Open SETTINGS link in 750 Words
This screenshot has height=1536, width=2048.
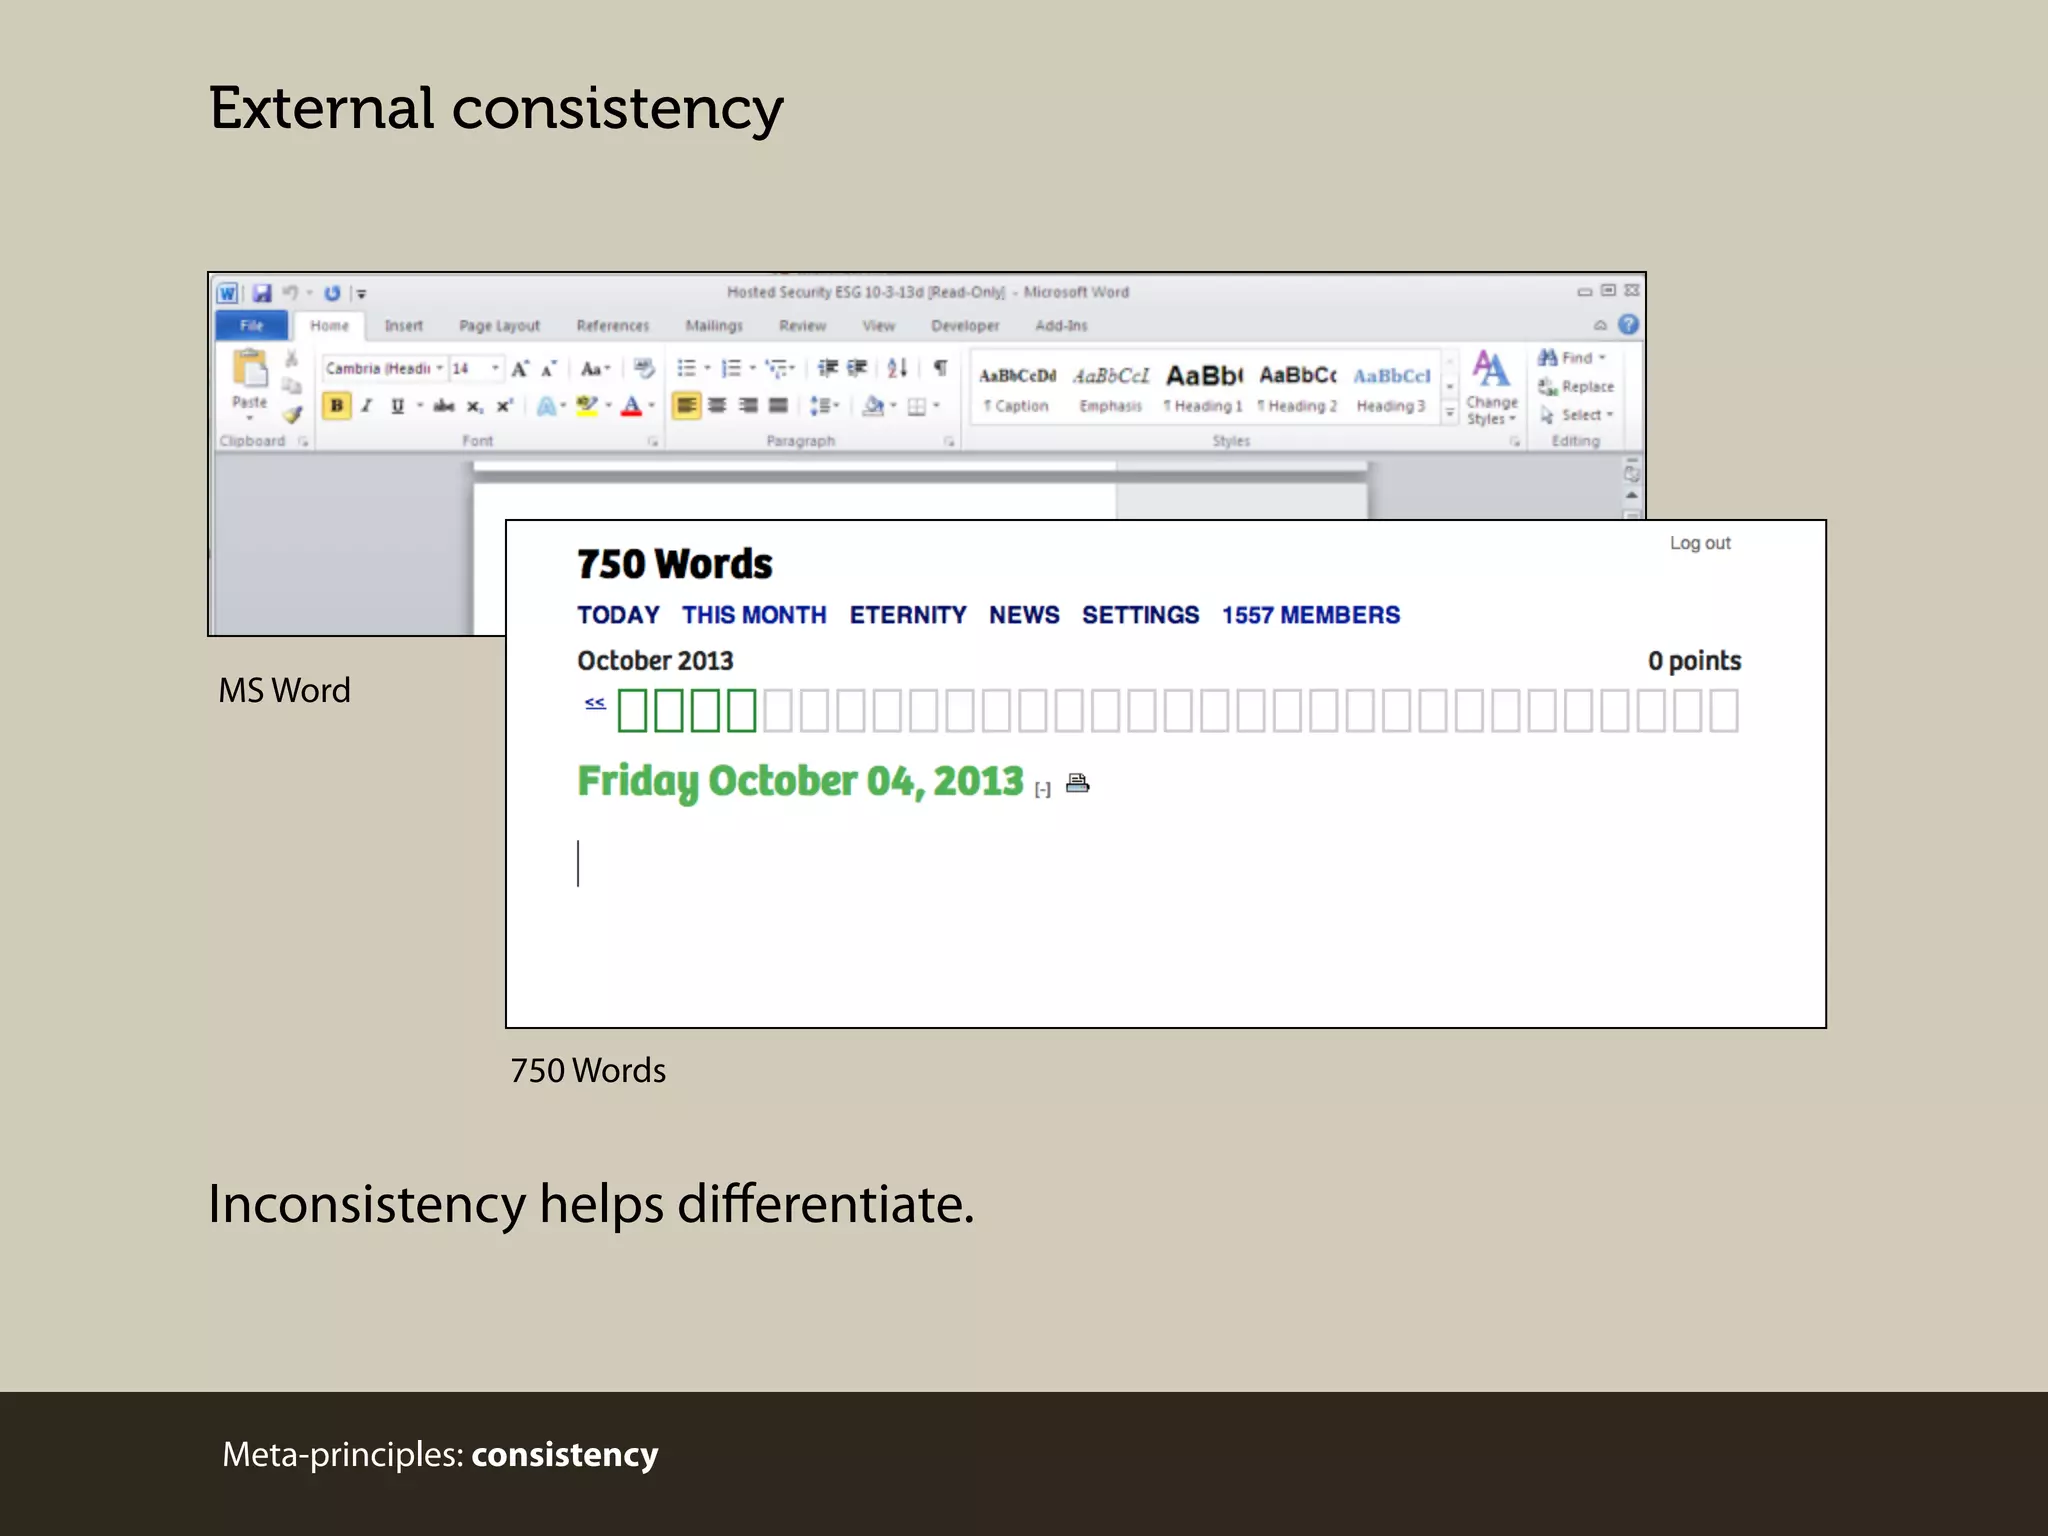click(1140, 615)
